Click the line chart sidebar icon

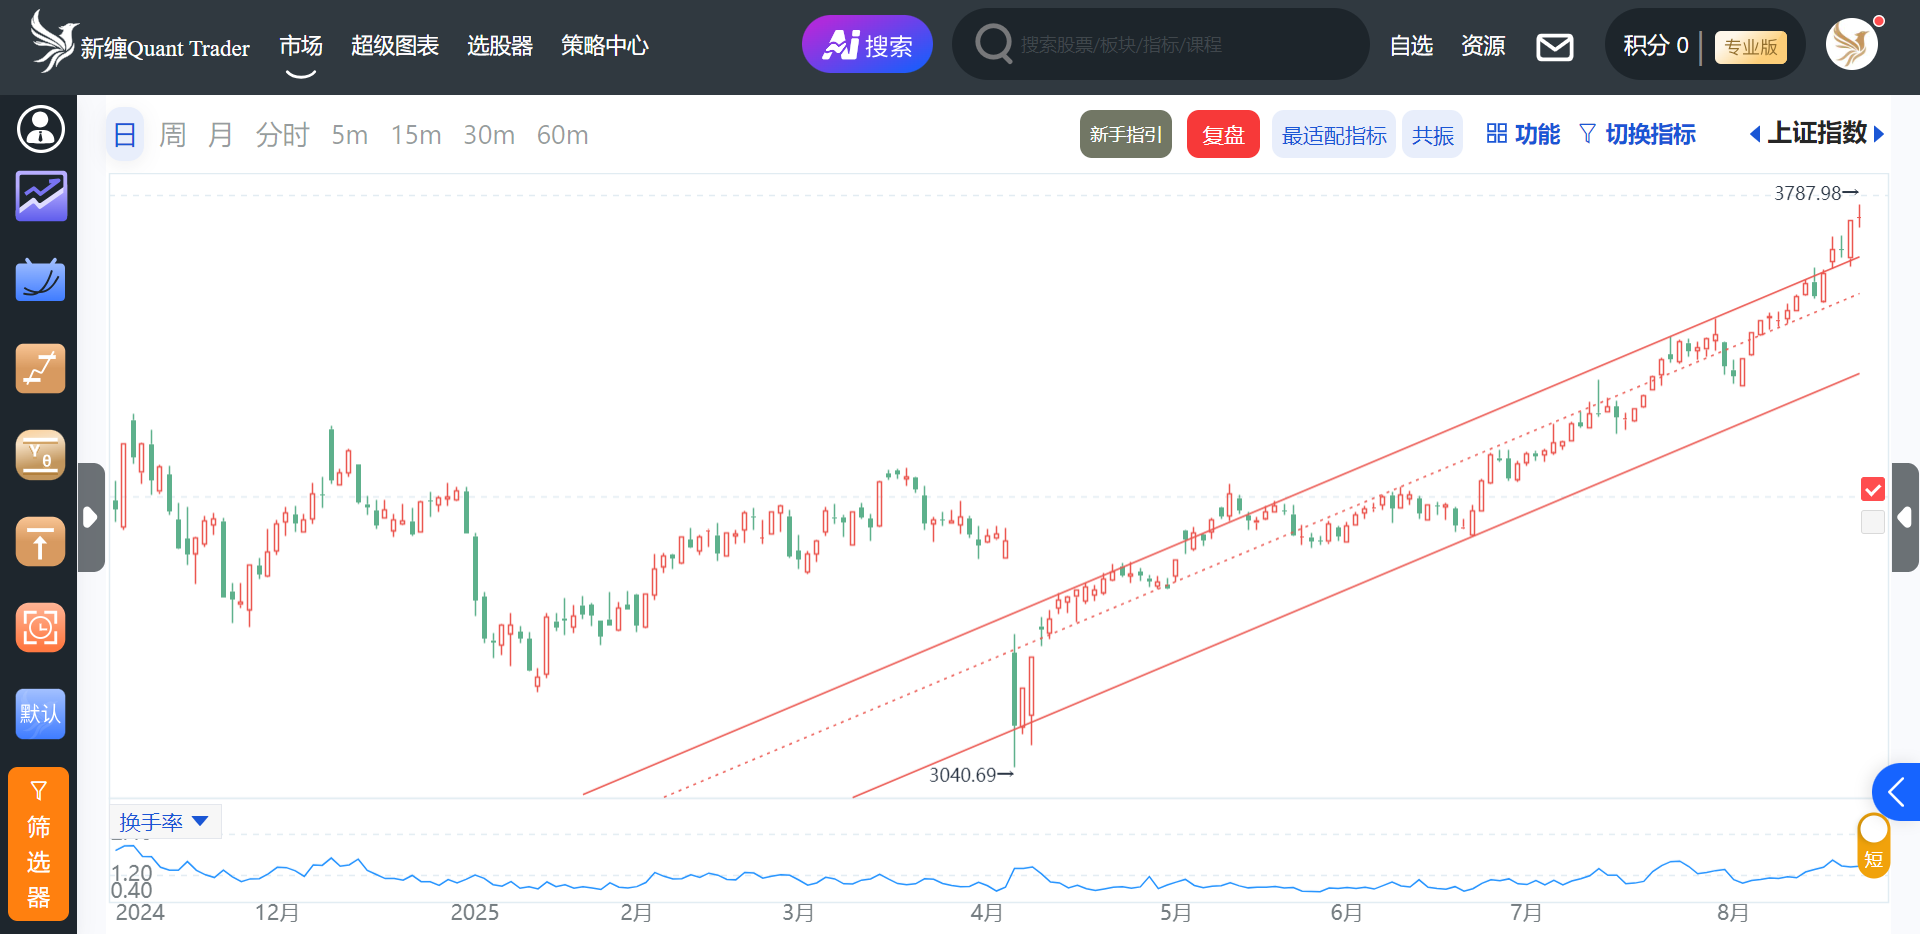click(x=41, y=196)
